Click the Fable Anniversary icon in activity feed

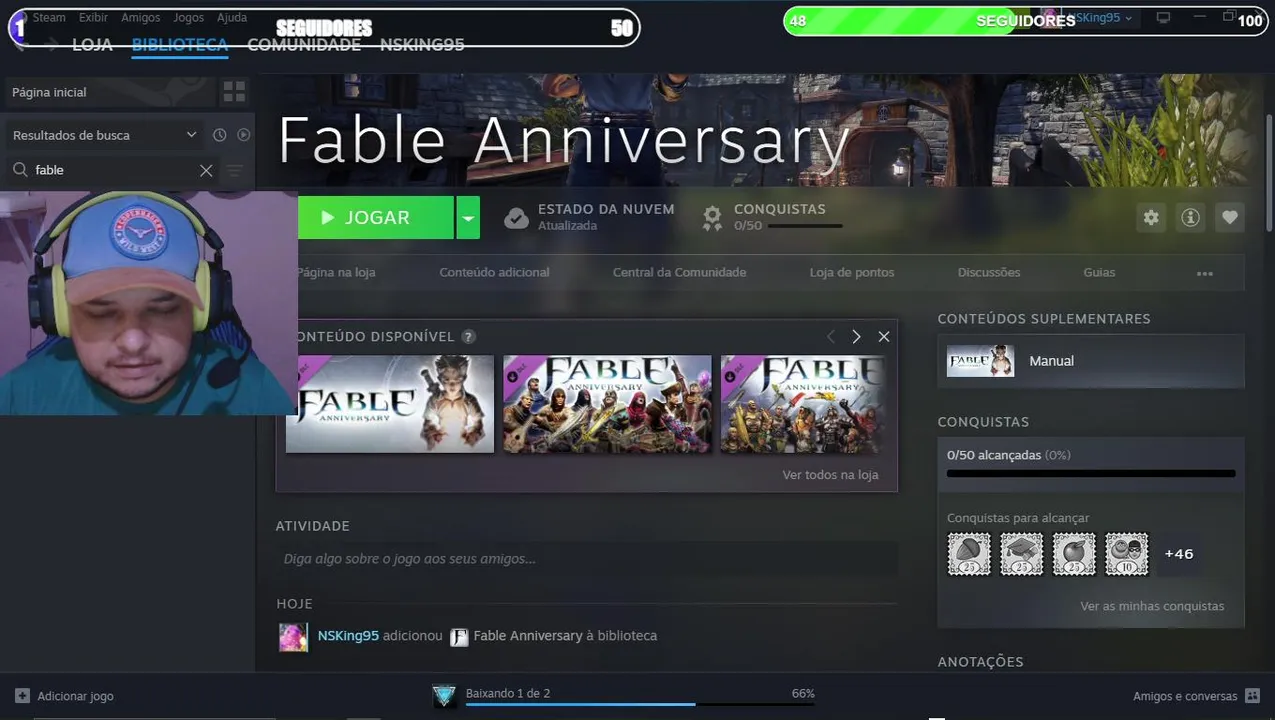click(x=459, y=637)
